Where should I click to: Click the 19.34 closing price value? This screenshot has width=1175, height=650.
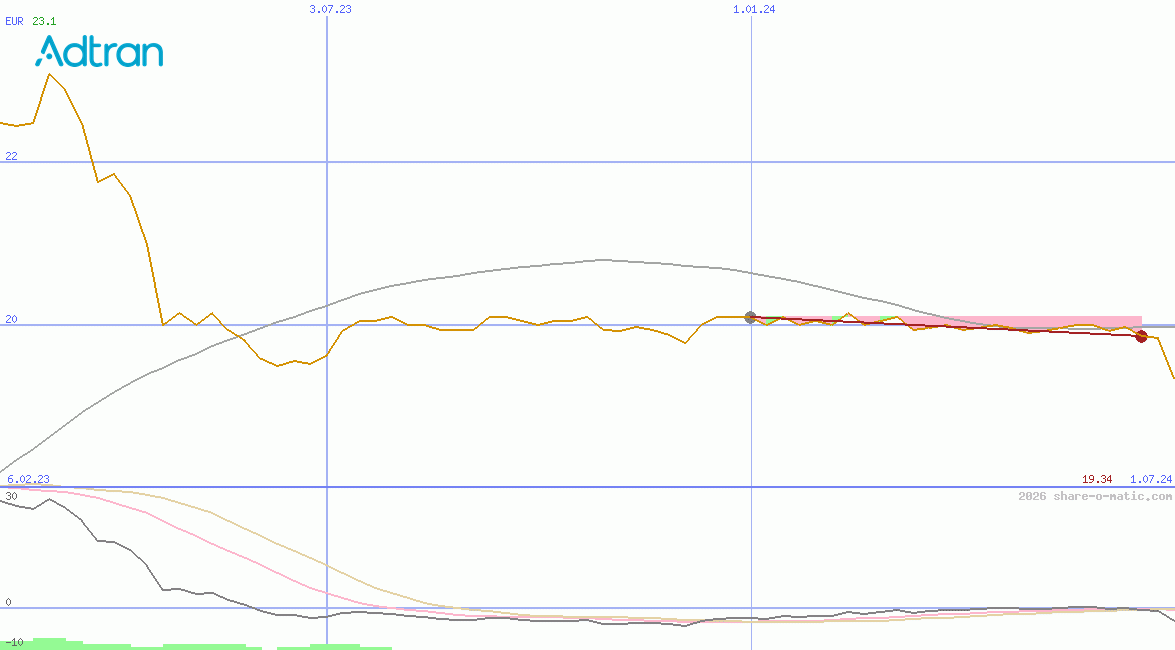[x=1097, y=480]
